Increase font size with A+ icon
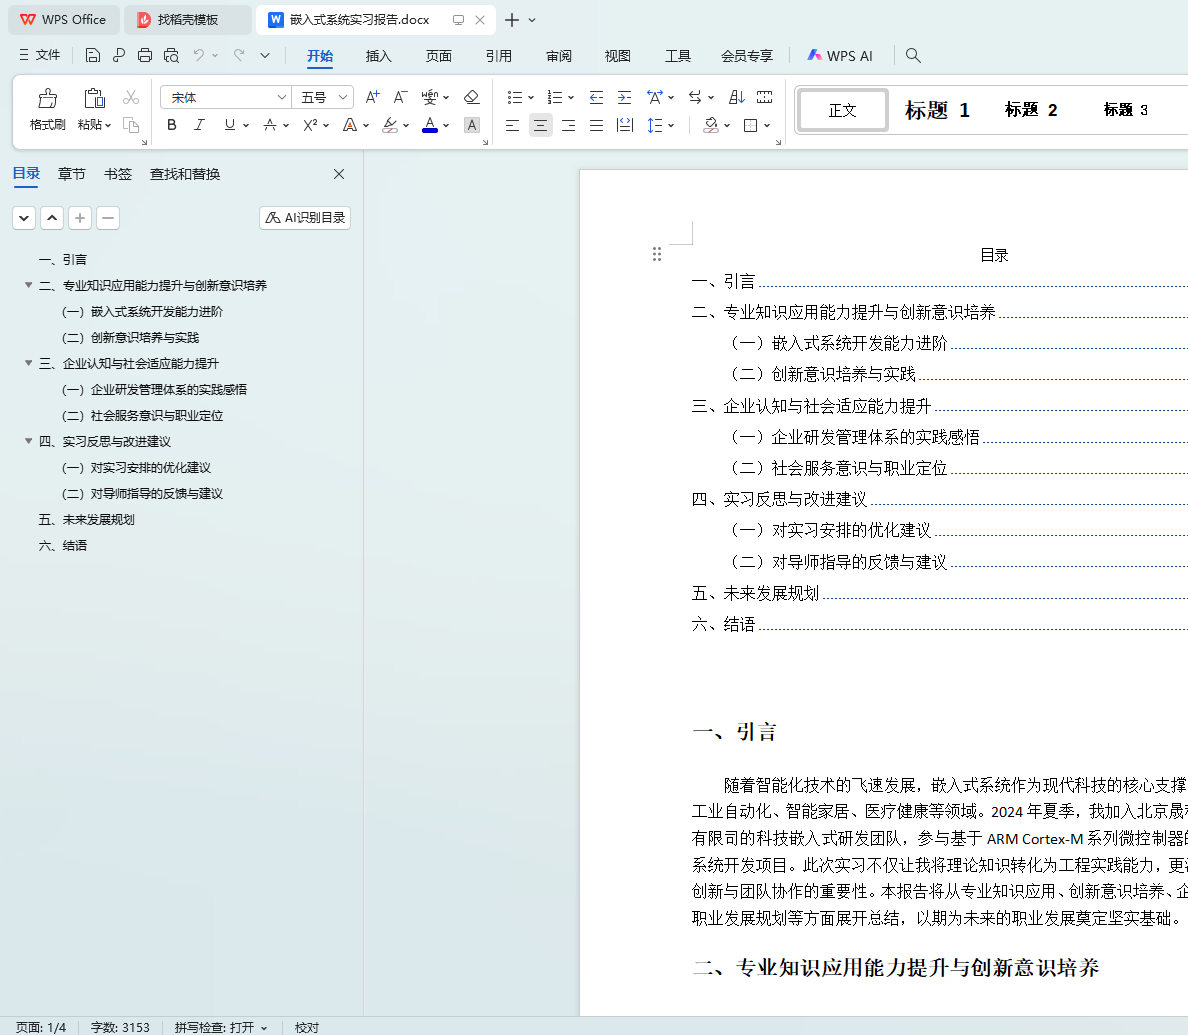This screenshot has width=1188, height=1035. coord(372,97)
